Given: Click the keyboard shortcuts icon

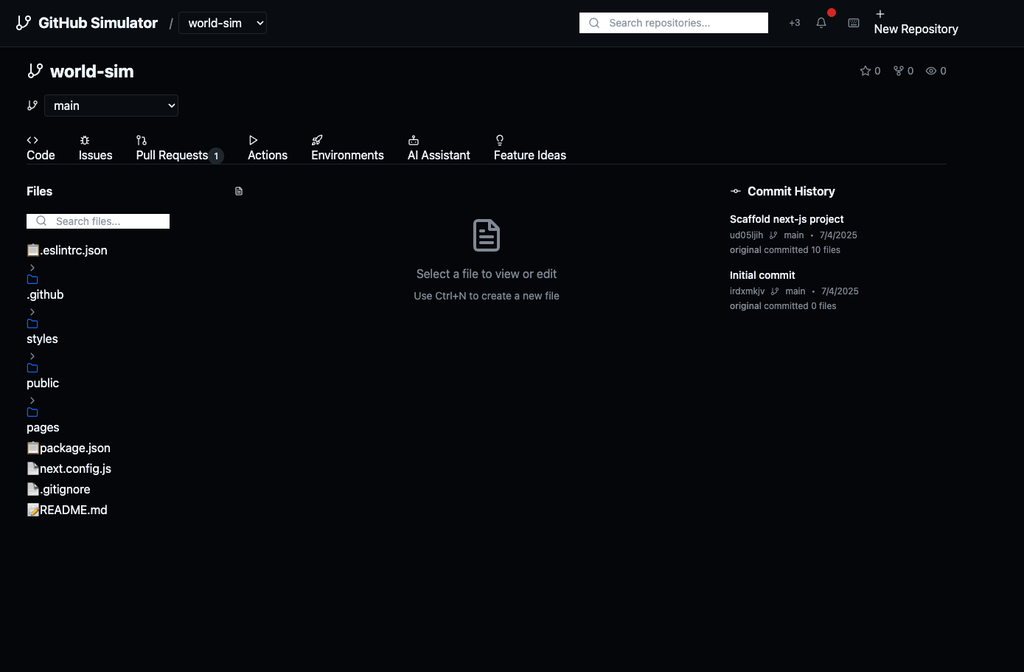Looking at the screenshot, I should (x=852, y=21).
